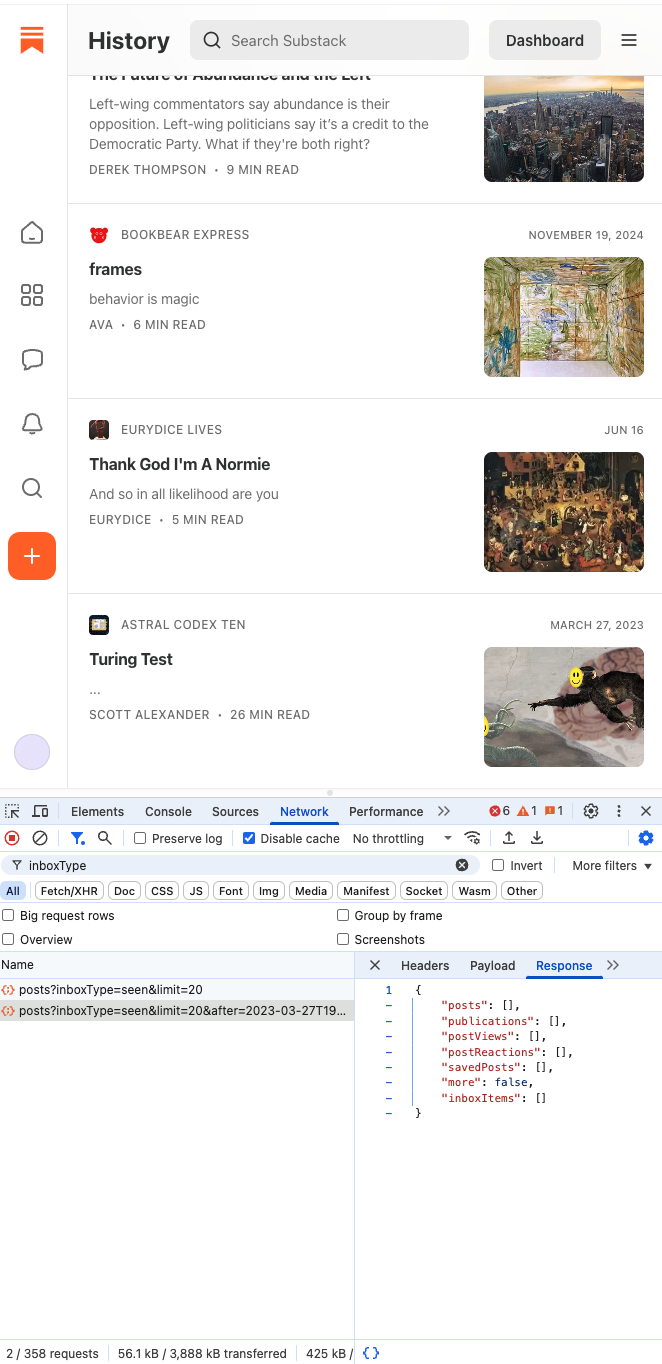Click the BOOKBEAR EXPRESS publication name
This screenshot has width=662, height=1364.
pos(185,235)
